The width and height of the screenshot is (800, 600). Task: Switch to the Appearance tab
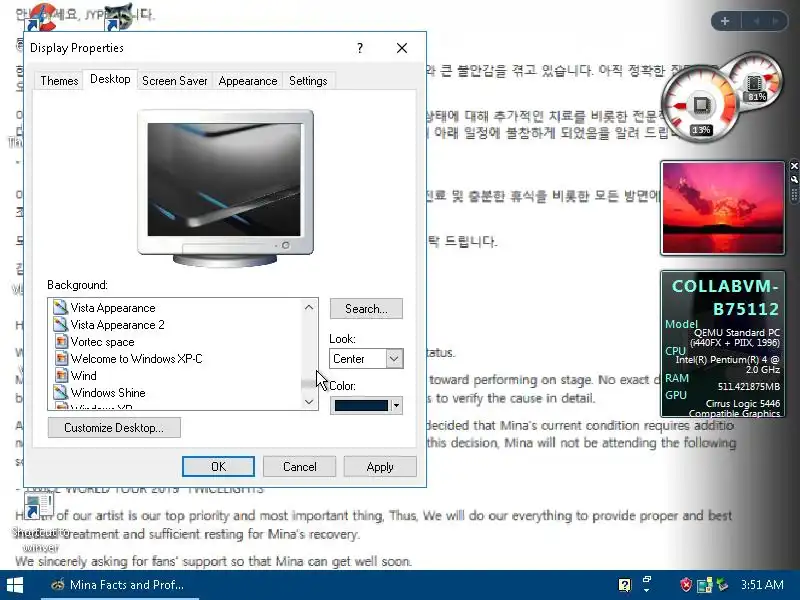coord(247,81)
